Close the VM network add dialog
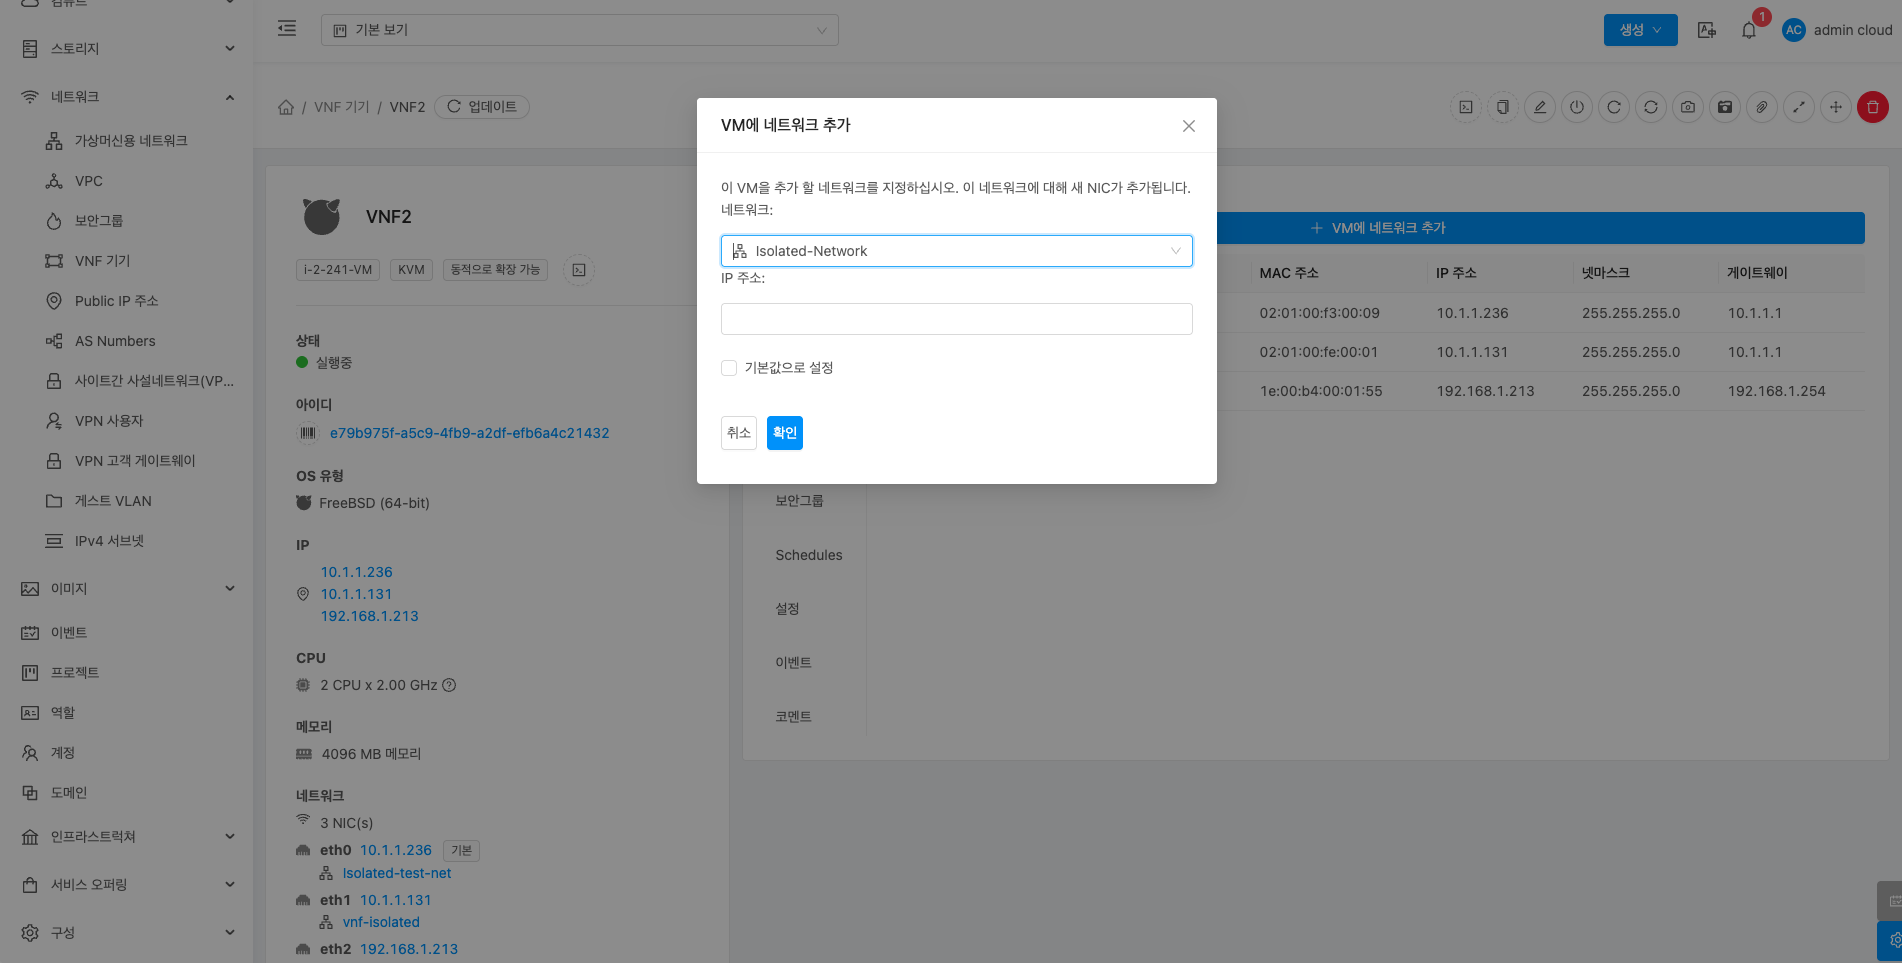The height and width of the screenshot is (963, 1902). click(x=1188, y=126)
